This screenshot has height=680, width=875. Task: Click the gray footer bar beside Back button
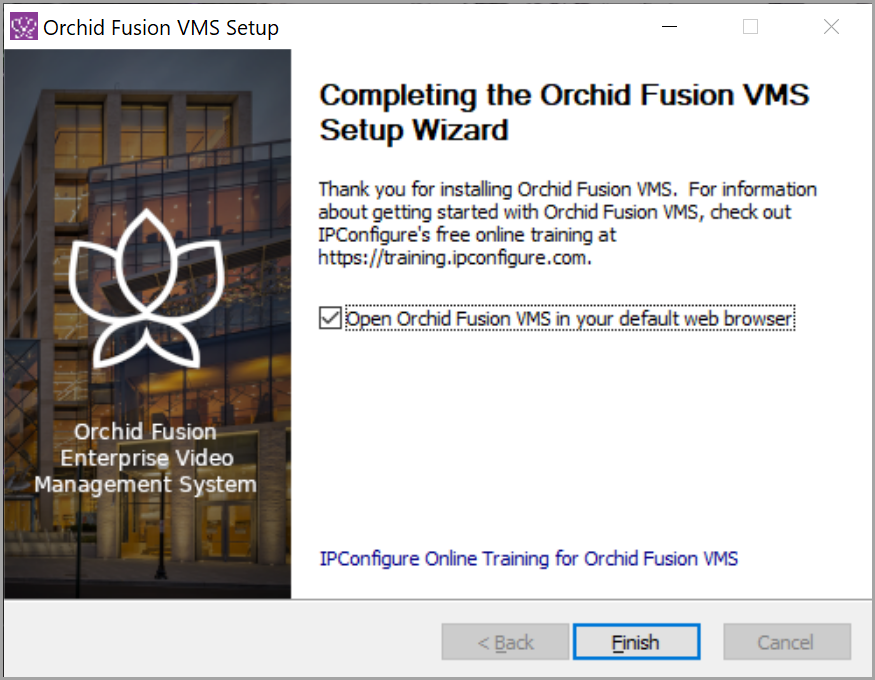(x=223, y=640)
